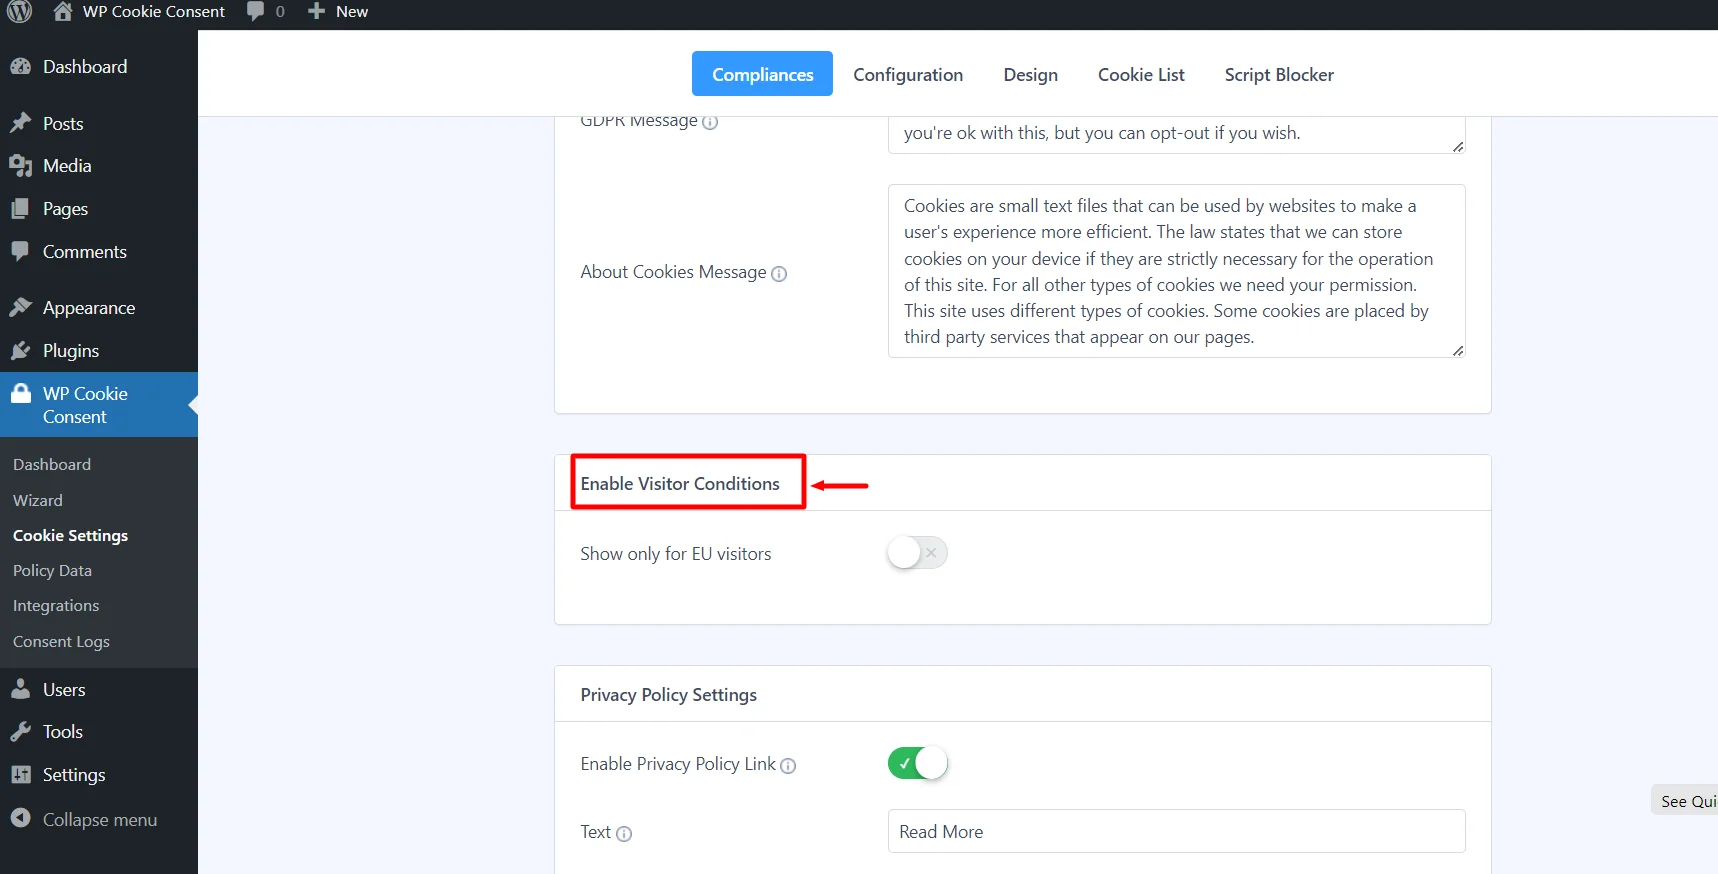Click into the About Cookies Message textarea
The width and height of the screenshot is (1718, 874).
[x=1176, y=271]
